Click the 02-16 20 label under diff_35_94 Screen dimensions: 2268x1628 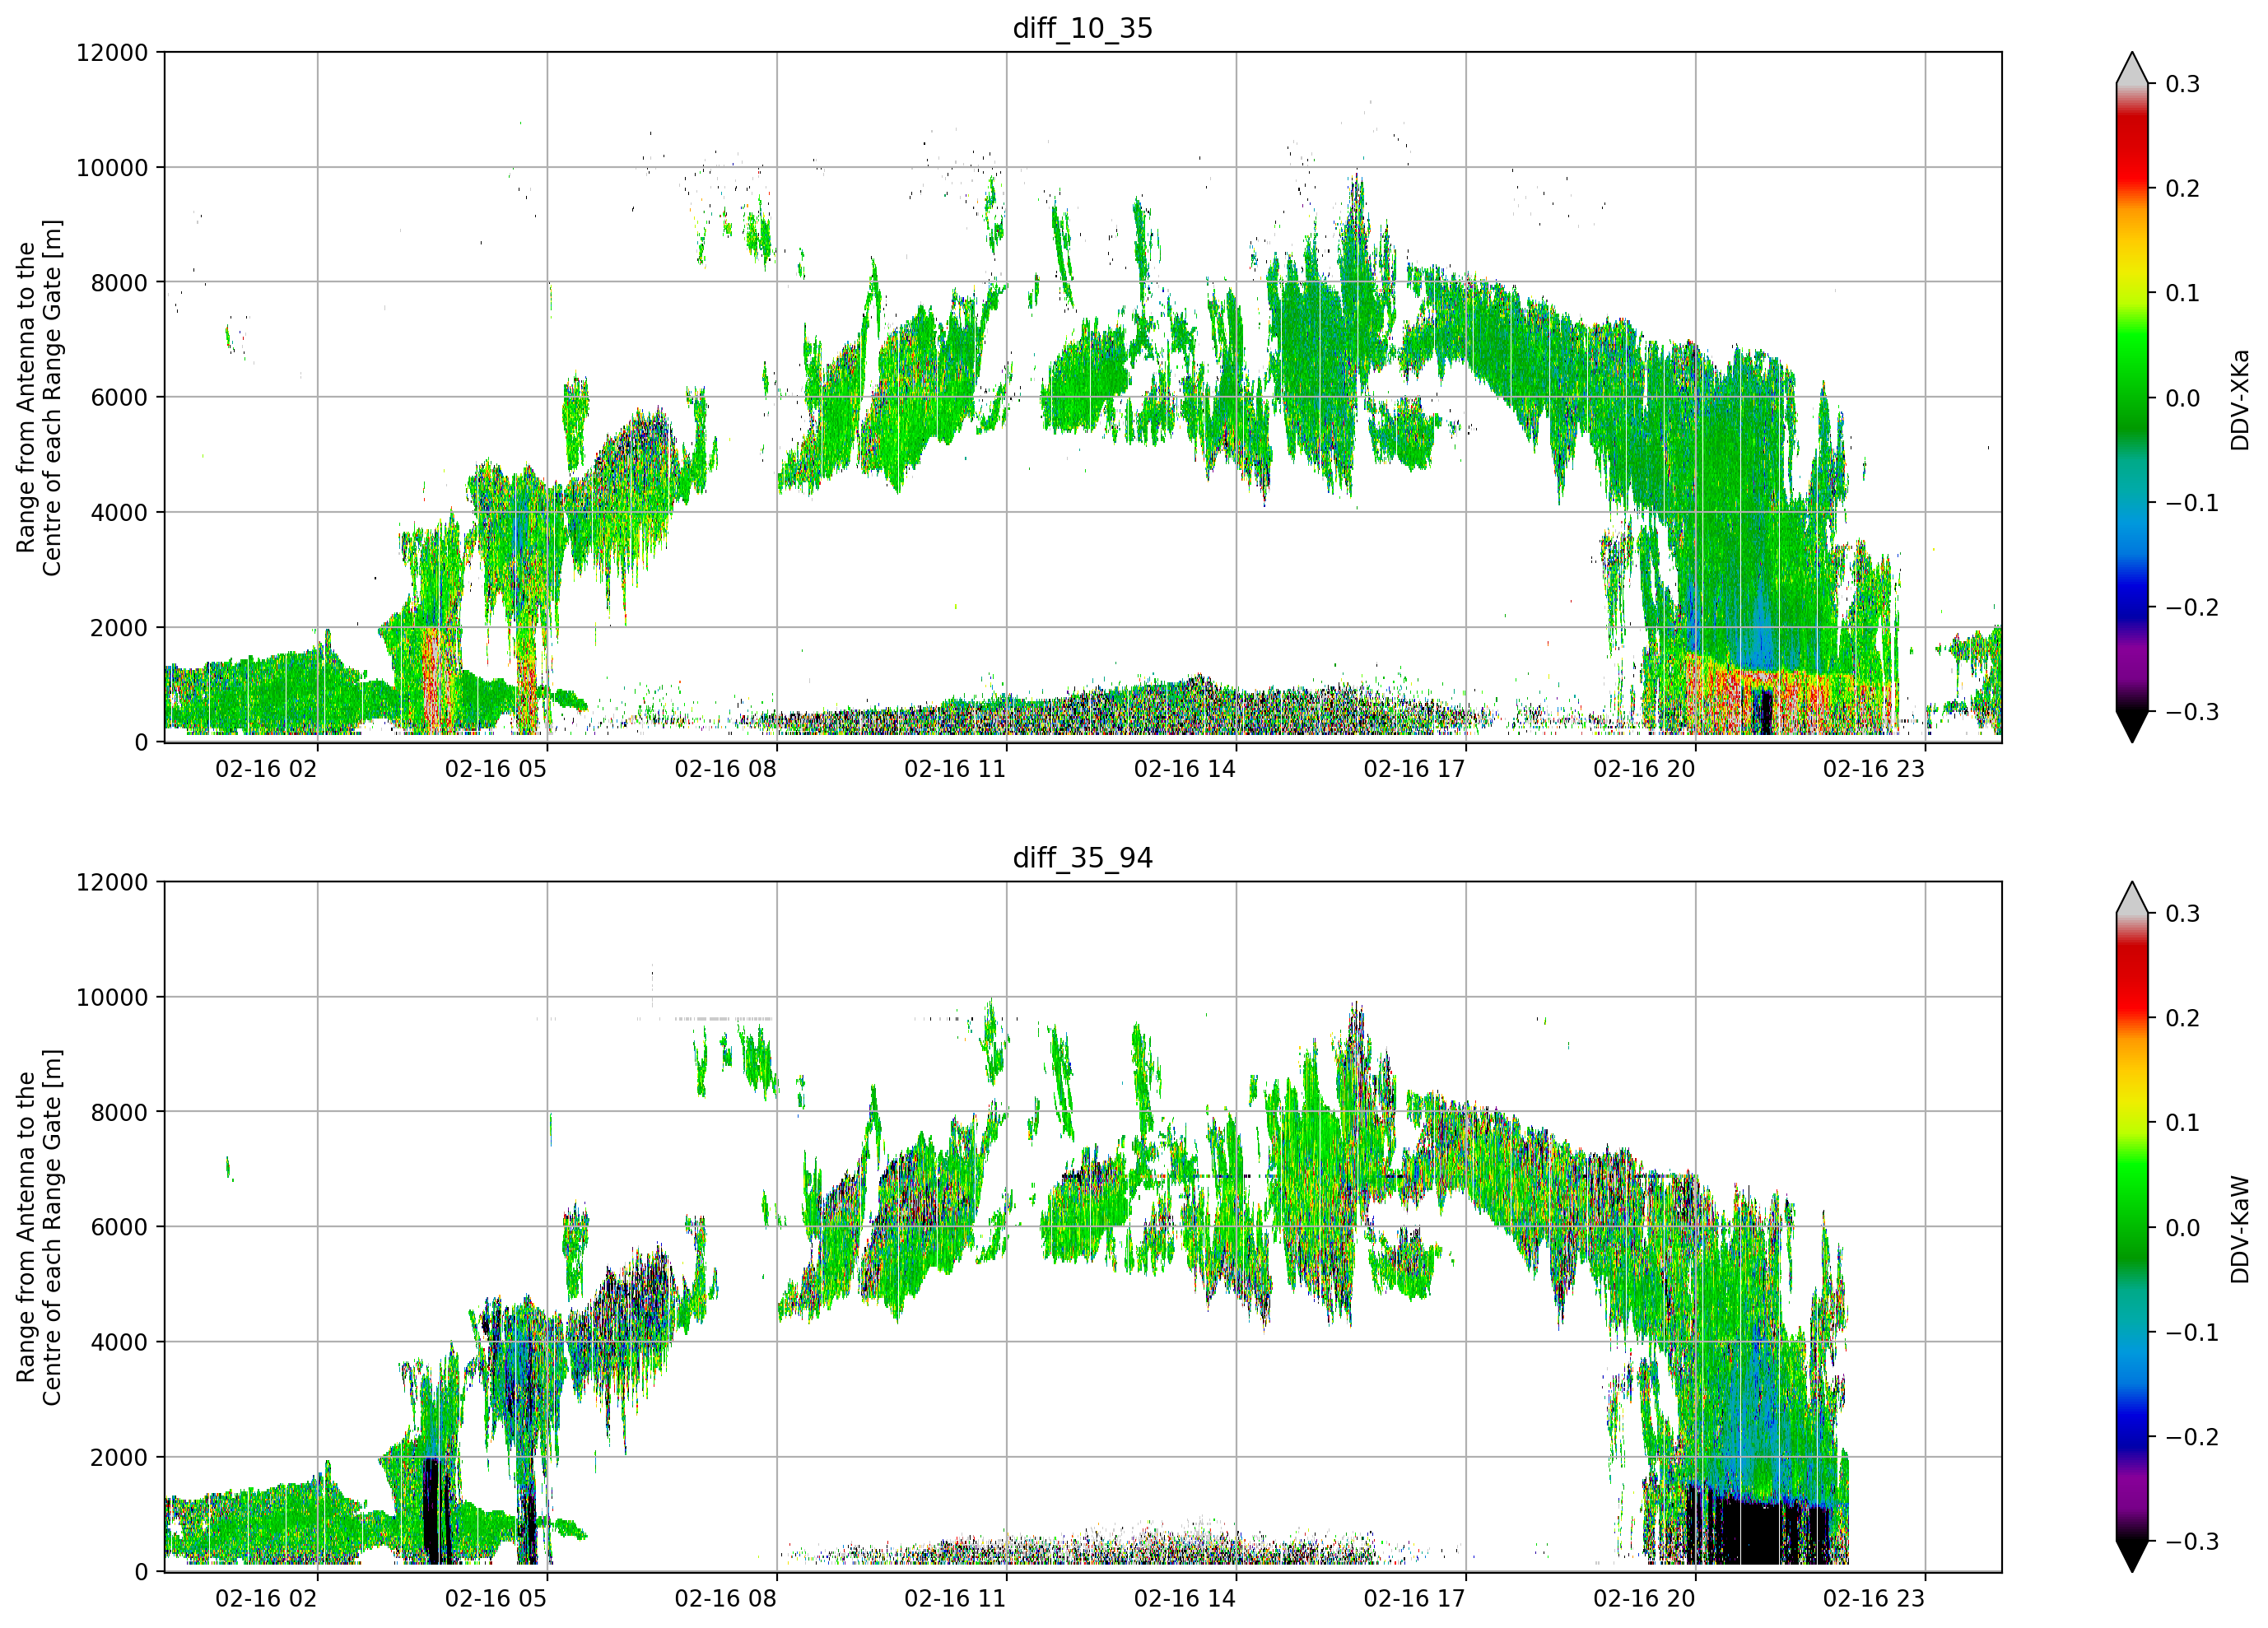[x=1644, y=1599]
